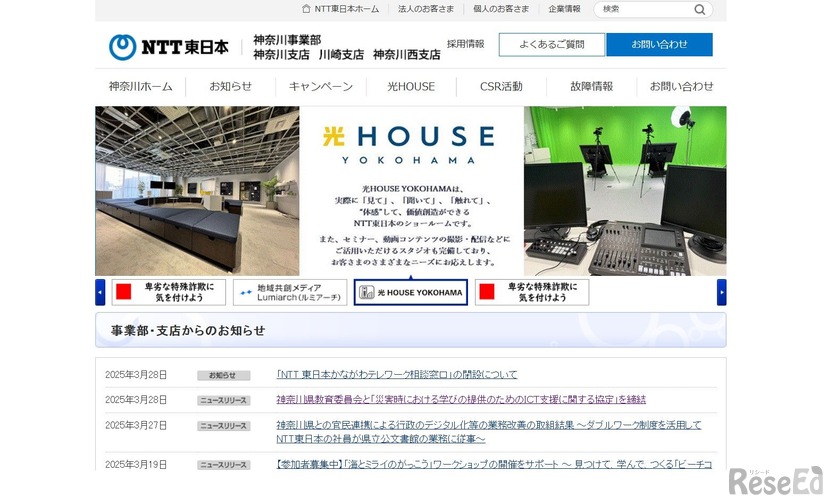Click blue お問い合わせ button
Image resolution: width=826 pixels, height=497 pixels.
[660, 44]
